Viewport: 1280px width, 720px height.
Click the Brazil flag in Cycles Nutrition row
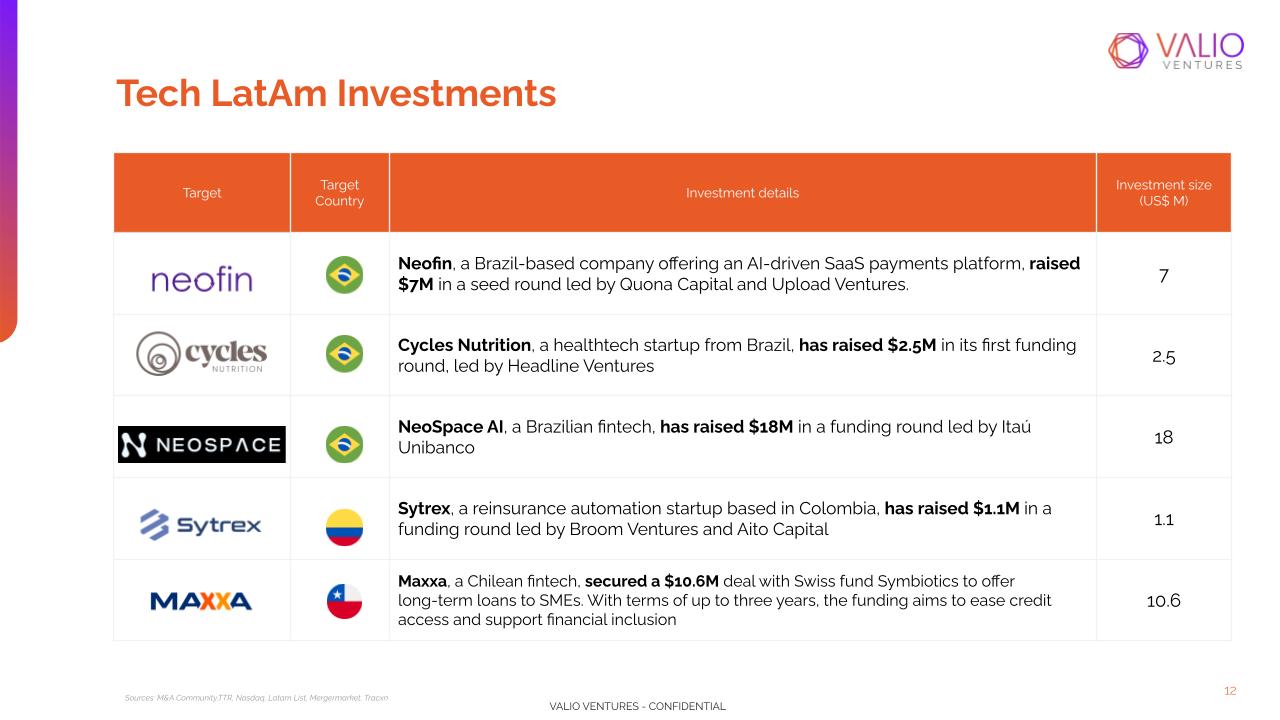click(x=344, y=354)
